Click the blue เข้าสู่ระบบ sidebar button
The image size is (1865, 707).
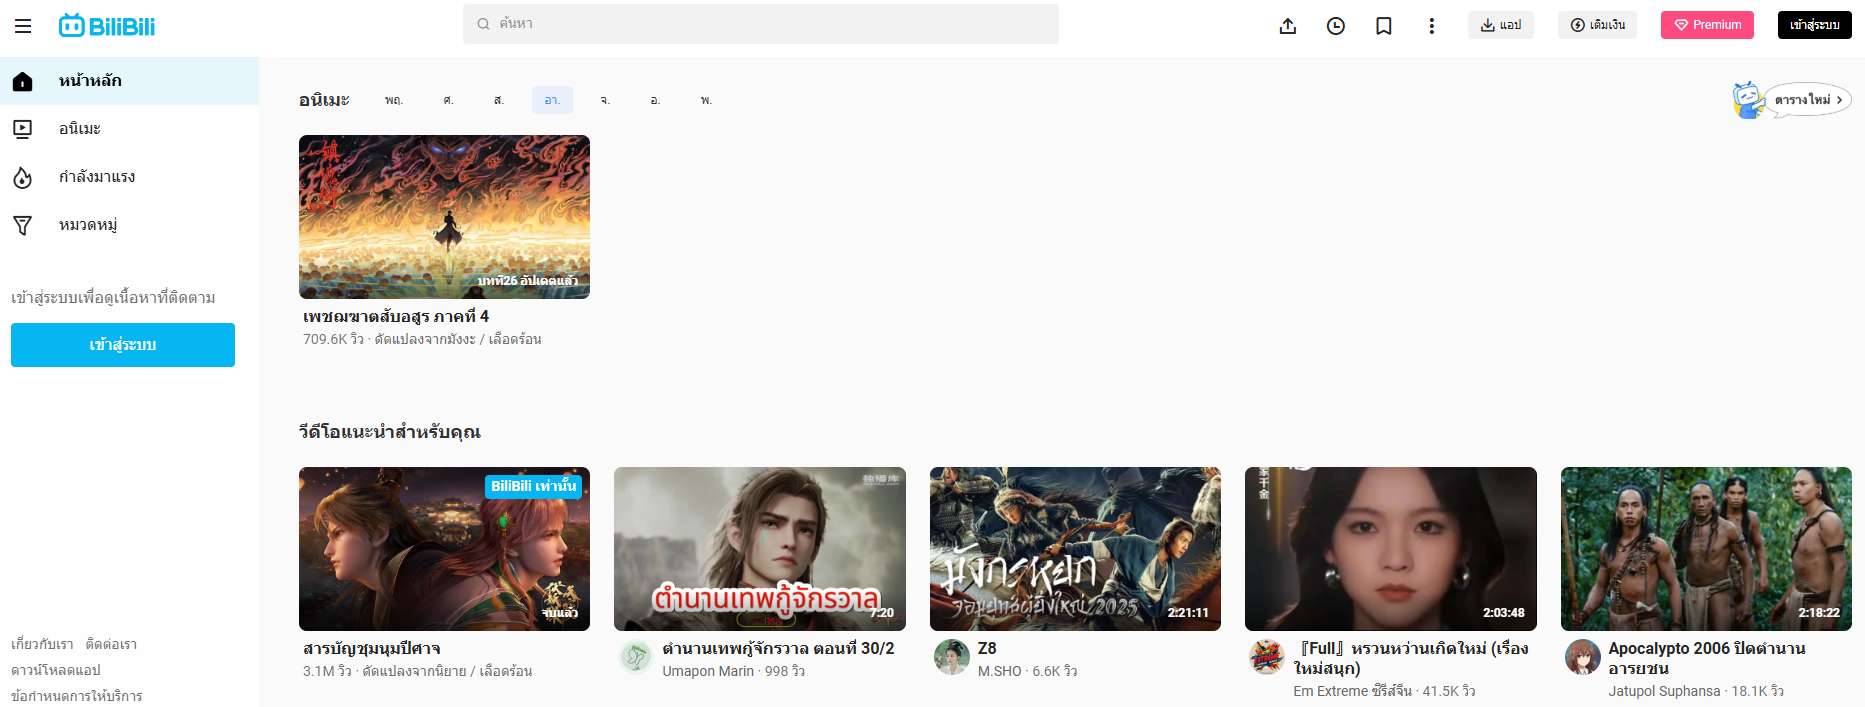123,345
